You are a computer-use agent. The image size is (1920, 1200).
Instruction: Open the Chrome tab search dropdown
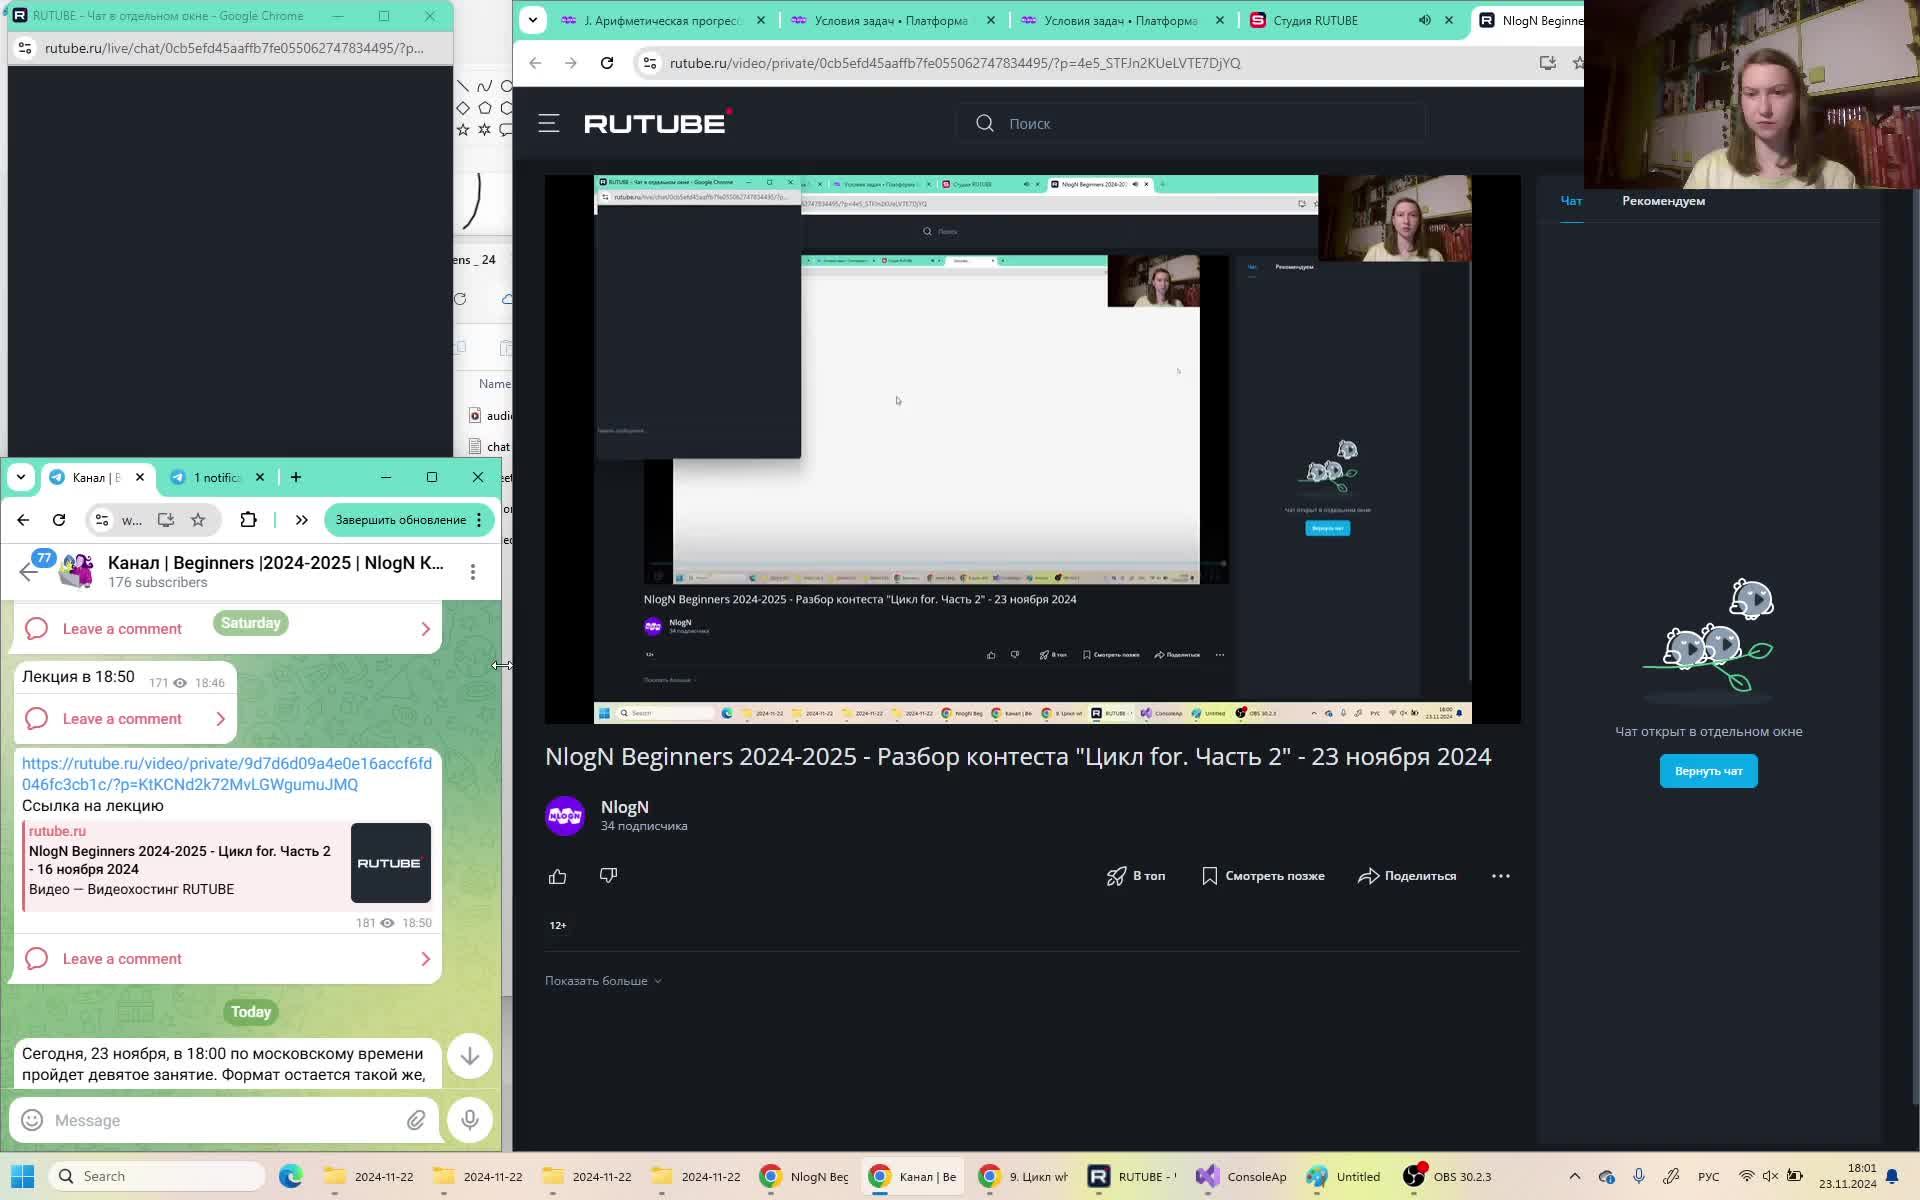532,20
